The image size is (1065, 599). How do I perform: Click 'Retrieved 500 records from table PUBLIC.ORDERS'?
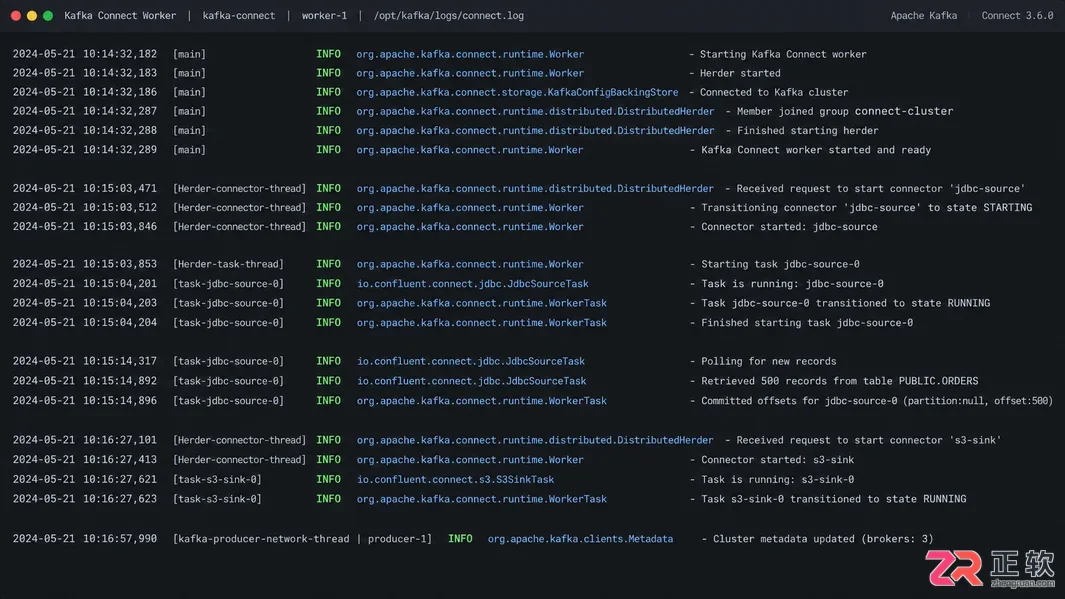coord(840,381)
